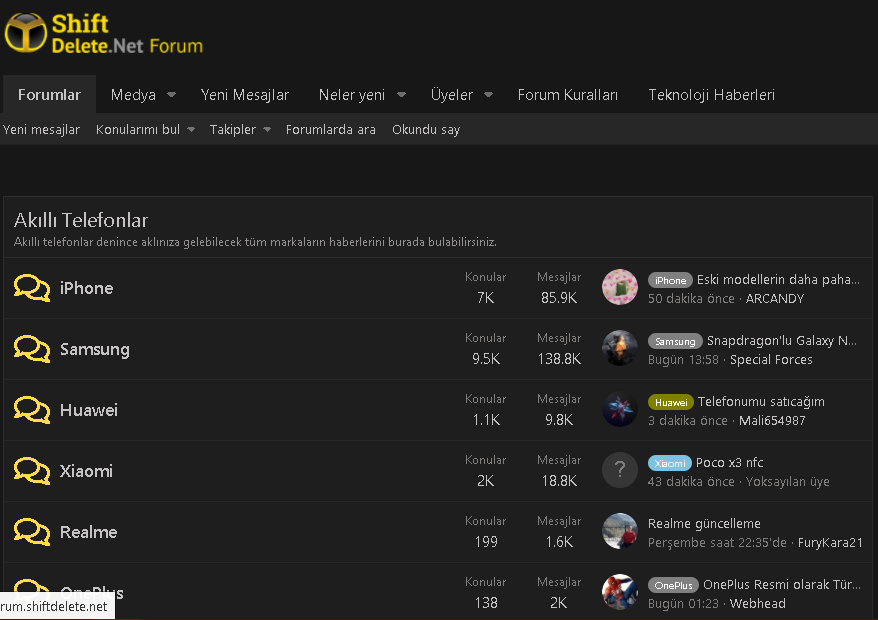Open ARCANDY's avatar in iPhone row
Viewport: 878px width, 620px height.
[620, 288]
